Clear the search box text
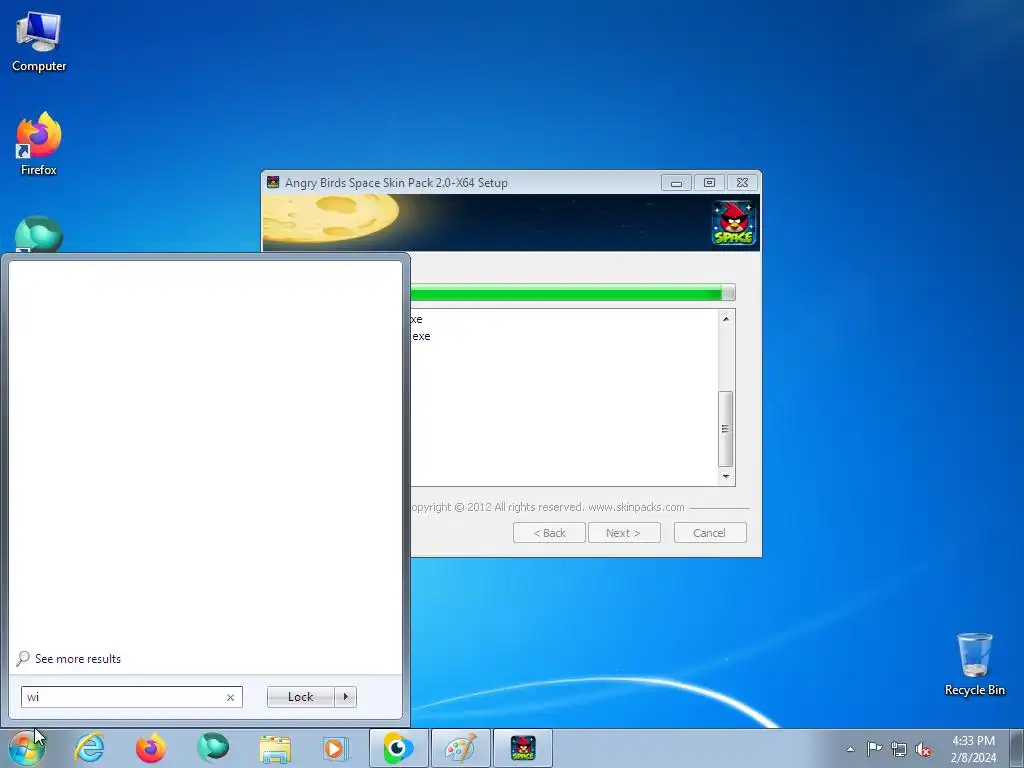Screen dimensions: 1024x768 pos(231,697)
